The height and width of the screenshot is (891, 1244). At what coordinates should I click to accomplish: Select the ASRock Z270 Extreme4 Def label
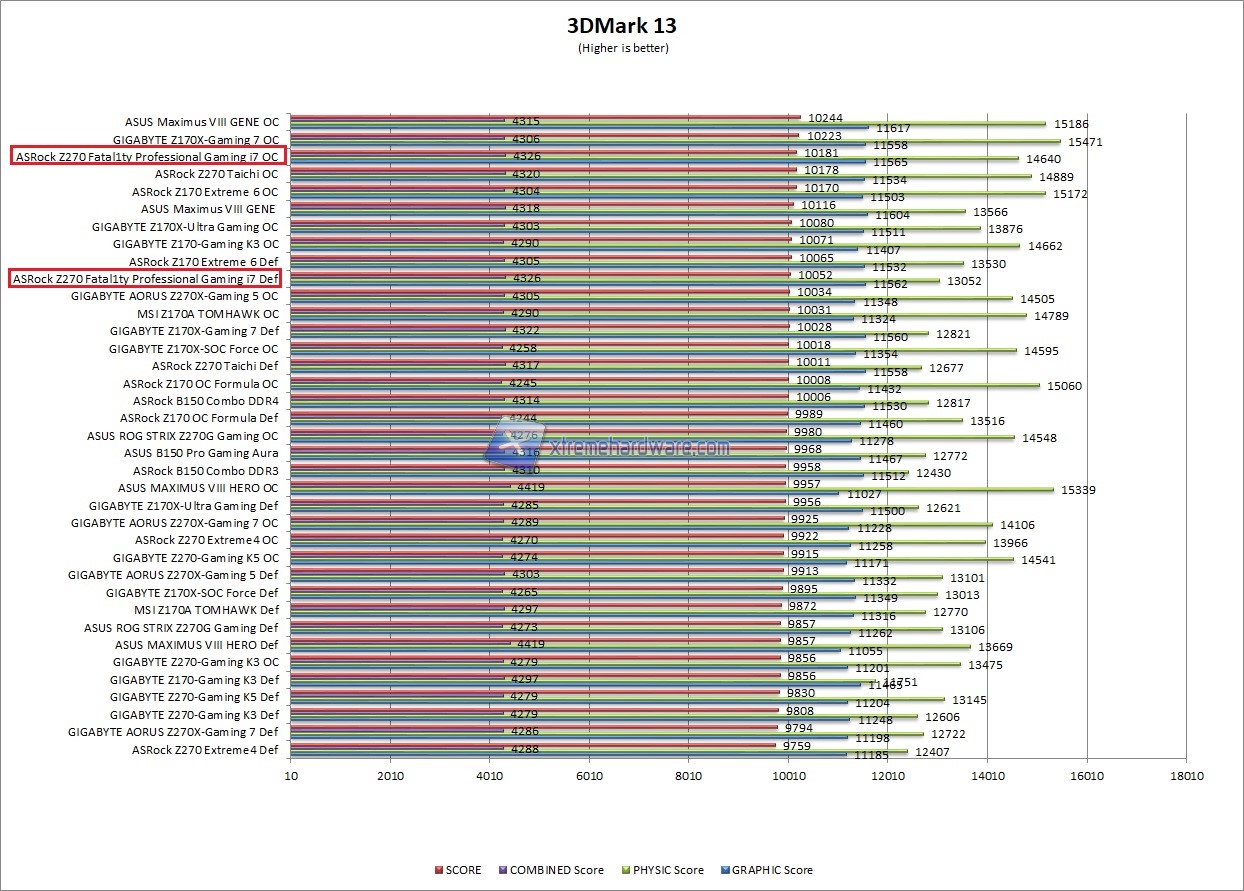pos(205,749)
